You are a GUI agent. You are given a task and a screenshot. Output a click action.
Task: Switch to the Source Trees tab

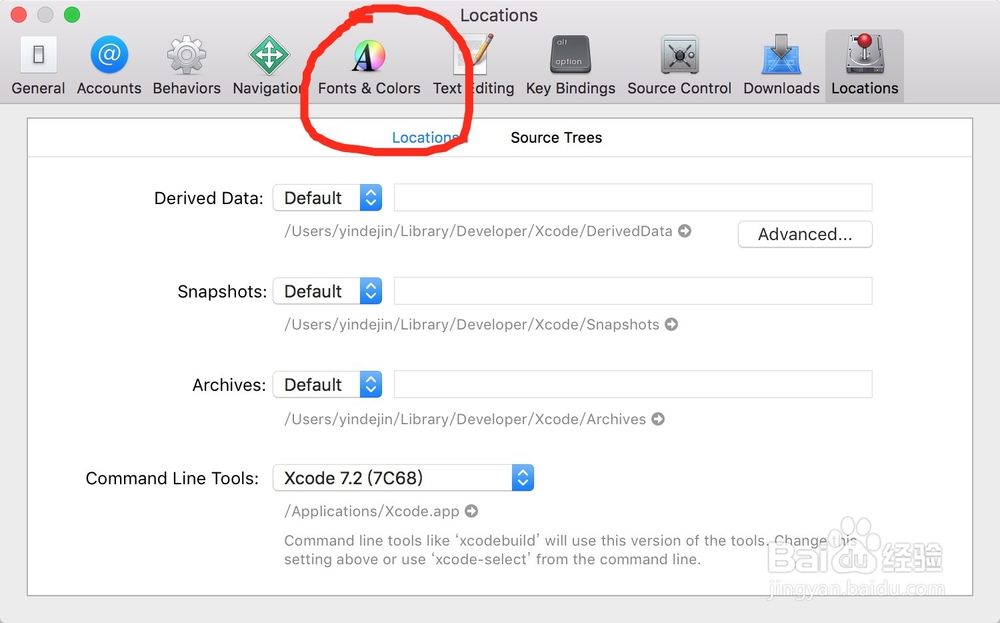tap(556, 137)
